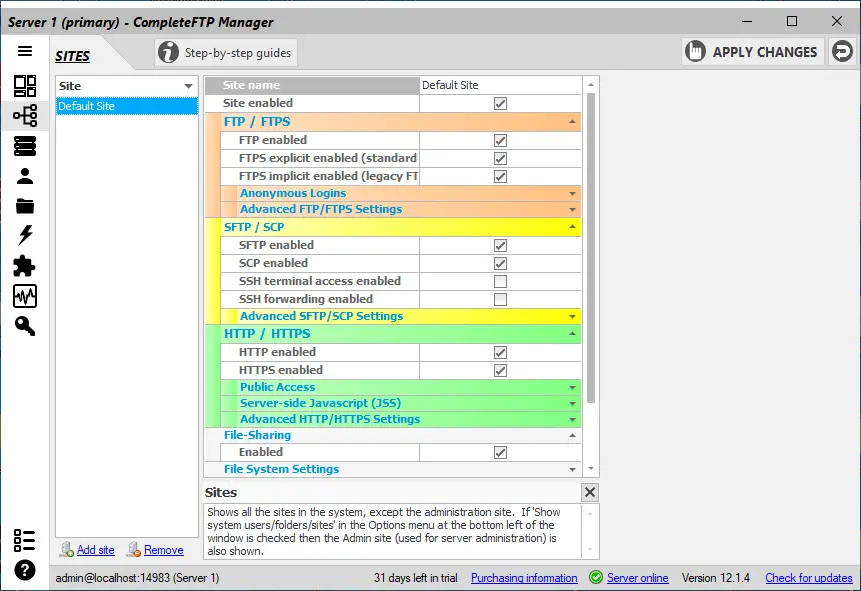Expand Server-side Javascript (JSS) section
Image resolution: width=861 pixels, height=591 pixels.
(572, 403)
